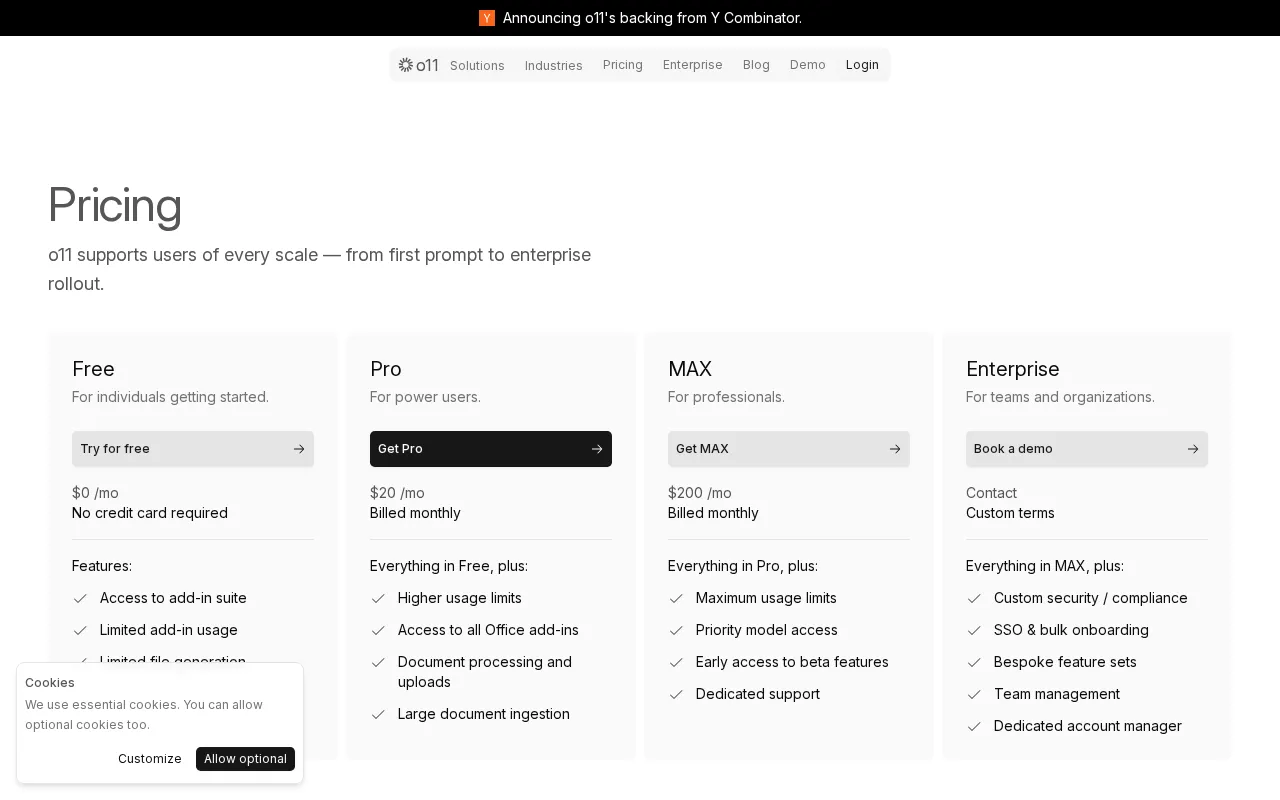The image size is (1280, 800).
Task: Click the Enterprise plan title
Action: (x=1012, y=369)
